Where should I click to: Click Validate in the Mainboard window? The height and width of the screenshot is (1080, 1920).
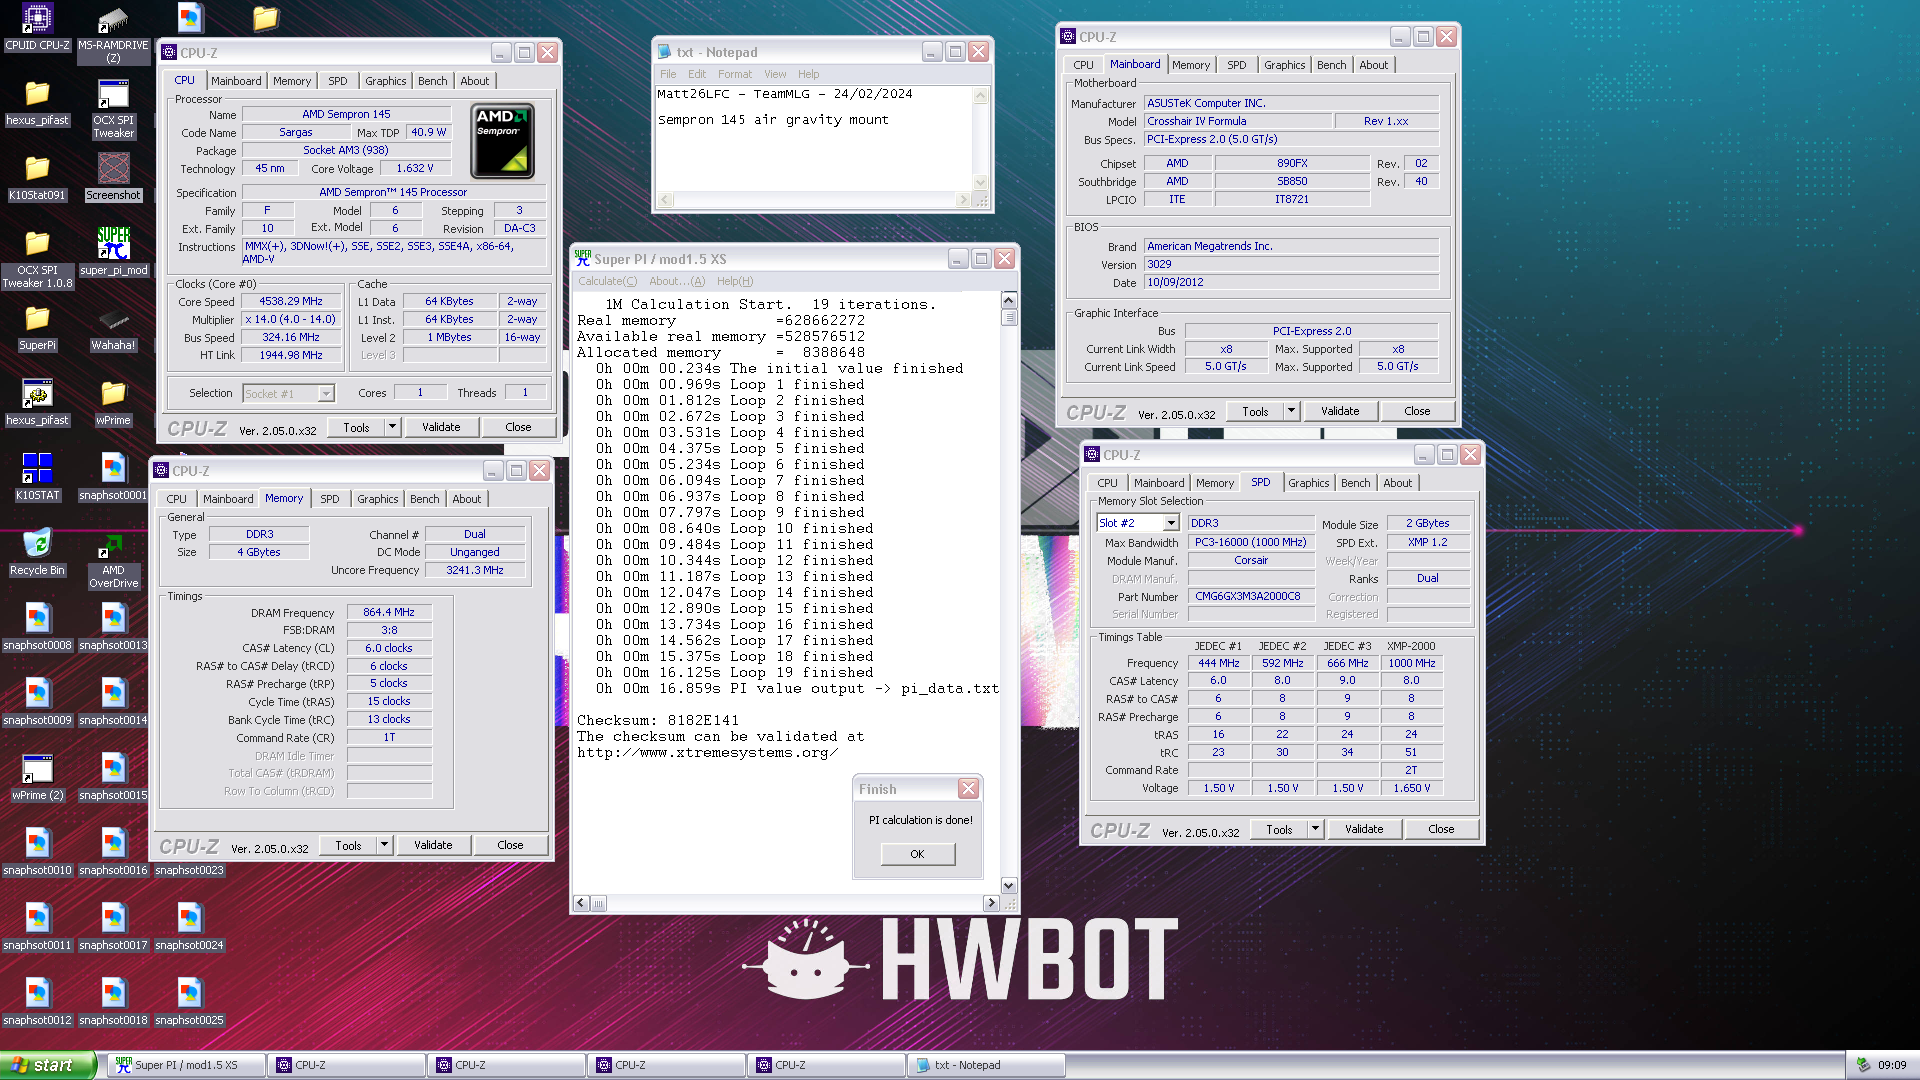coord(1340,411)
